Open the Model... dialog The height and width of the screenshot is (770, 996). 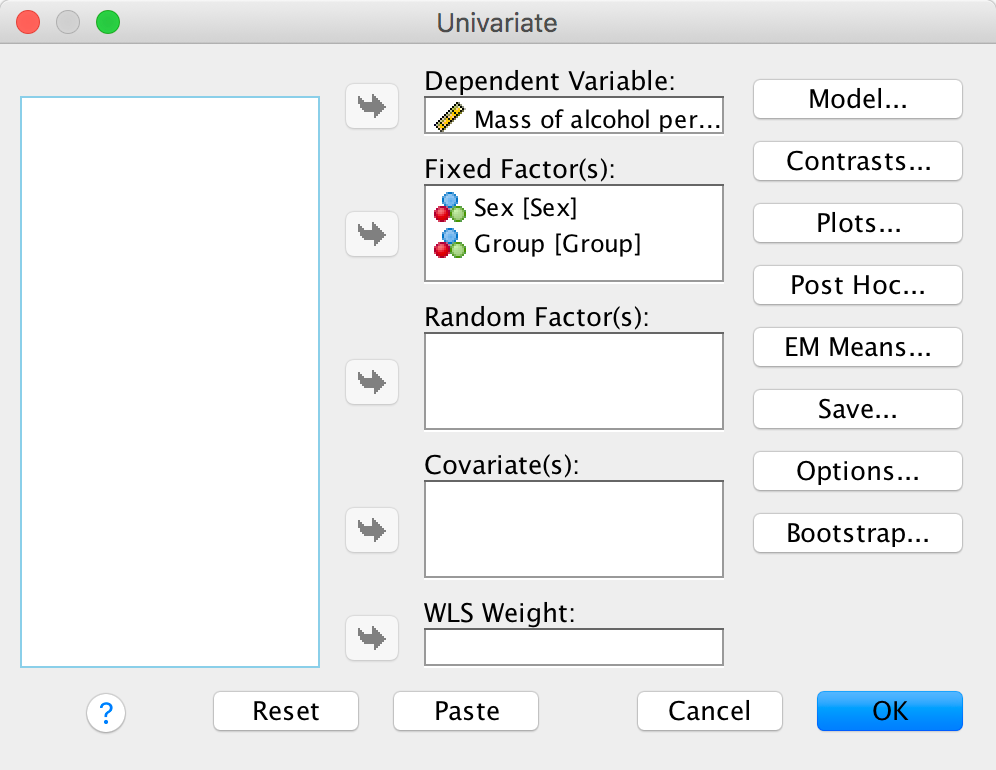(857, 99)
